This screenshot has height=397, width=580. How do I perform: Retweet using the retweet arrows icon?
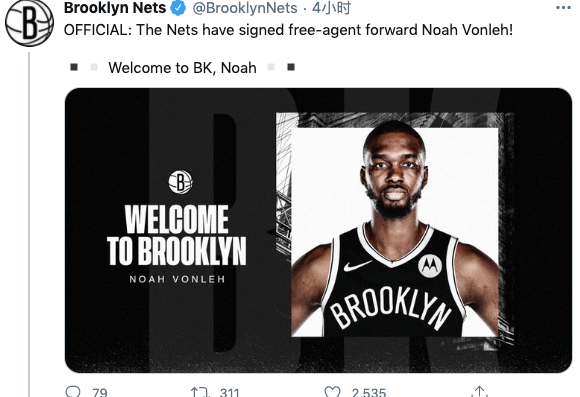tap(200, 392)
